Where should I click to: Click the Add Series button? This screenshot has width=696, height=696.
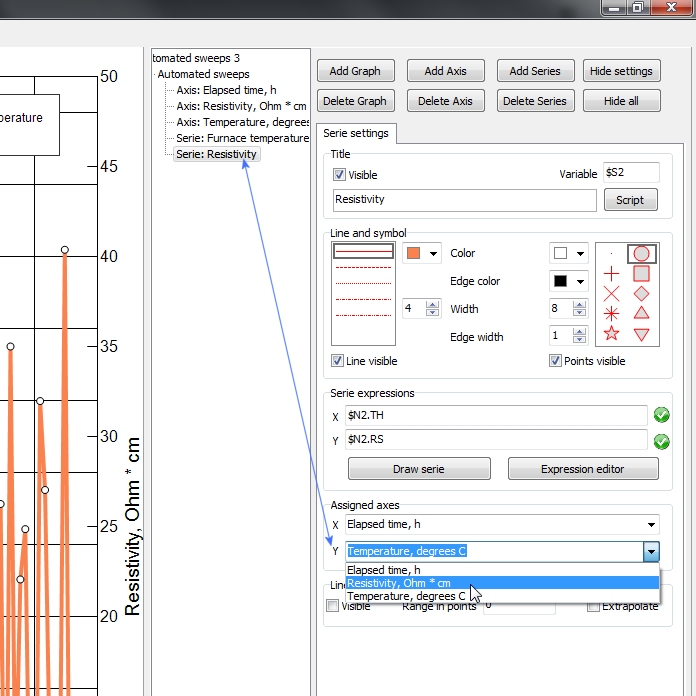pos(535,71)
